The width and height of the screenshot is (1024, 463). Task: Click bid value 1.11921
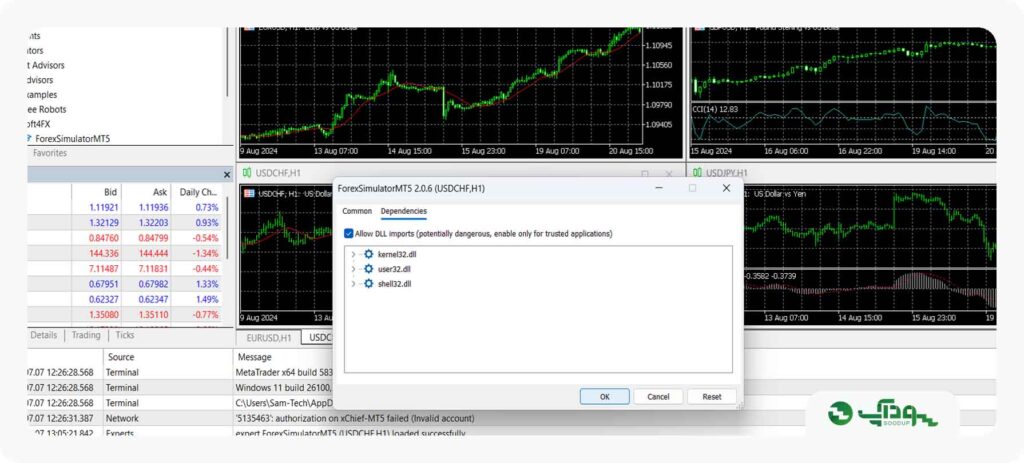coord(103,207)
